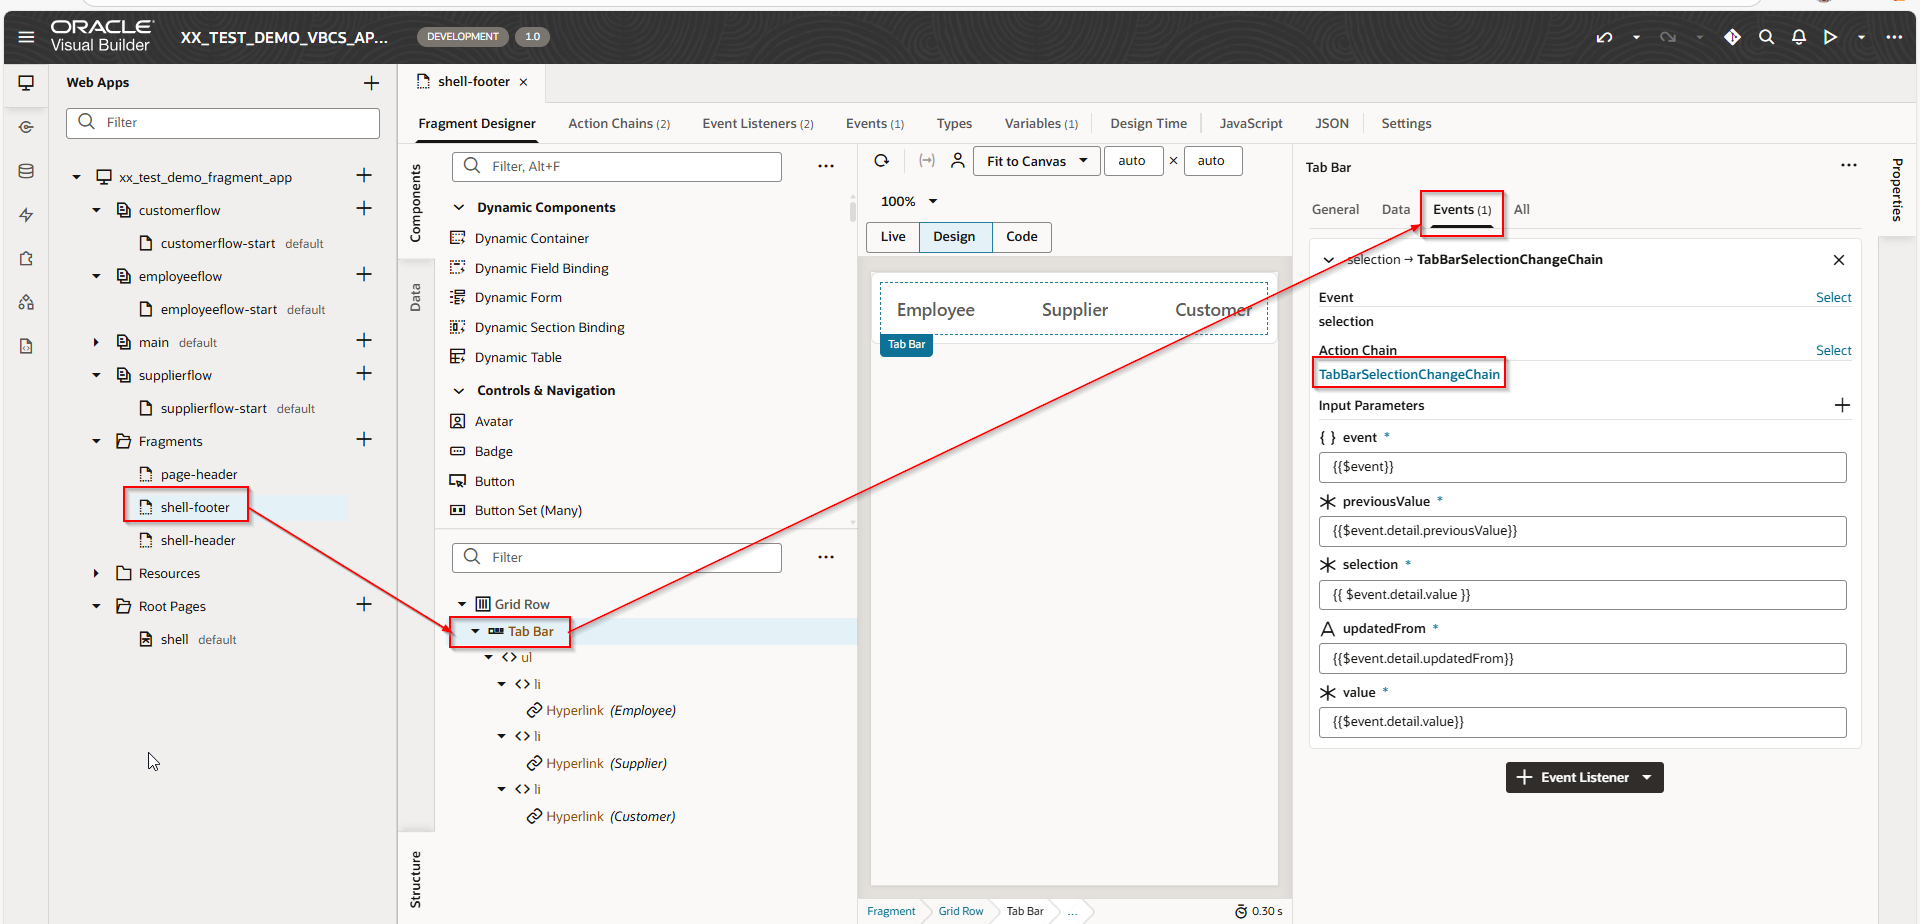Click the Undo arrow in header
This screenshot has width=1920, height=924.
pos(1604,37)
